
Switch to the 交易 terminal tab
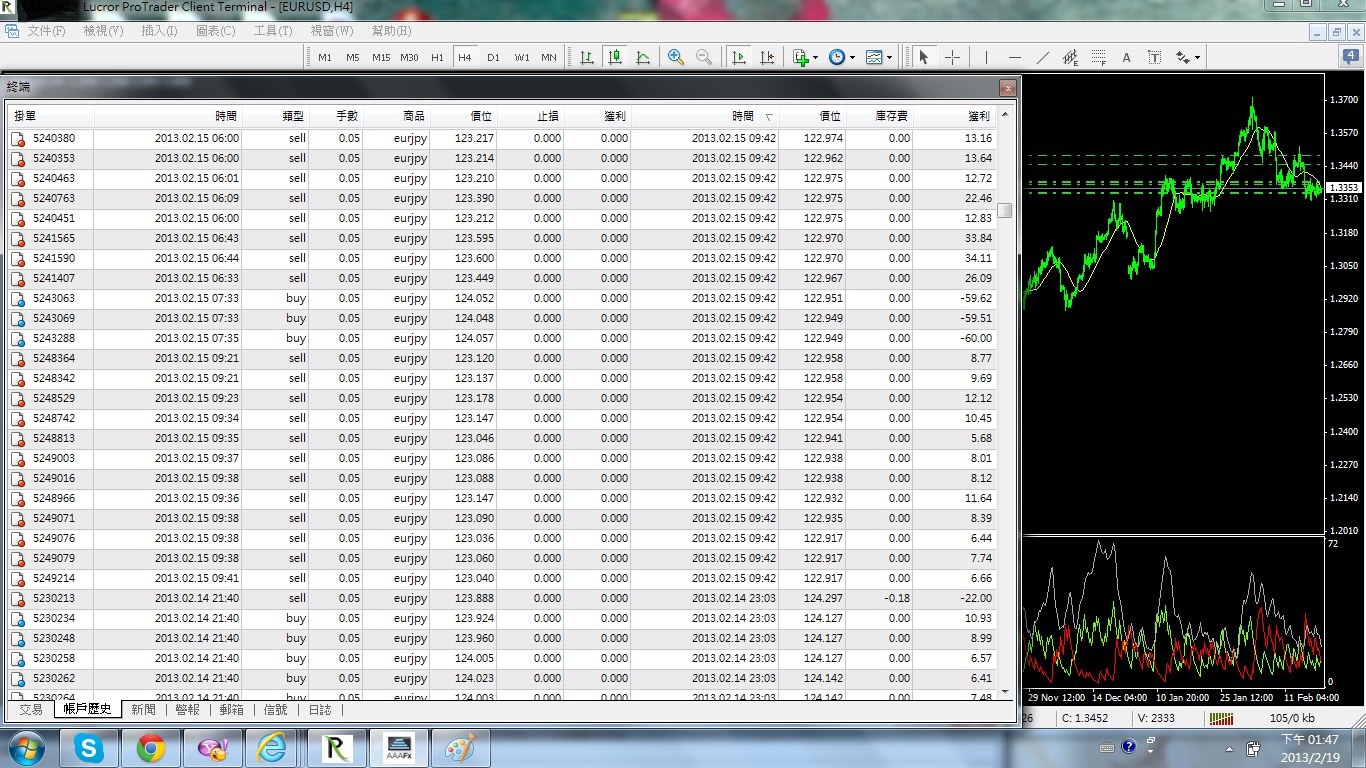[31, 709]
